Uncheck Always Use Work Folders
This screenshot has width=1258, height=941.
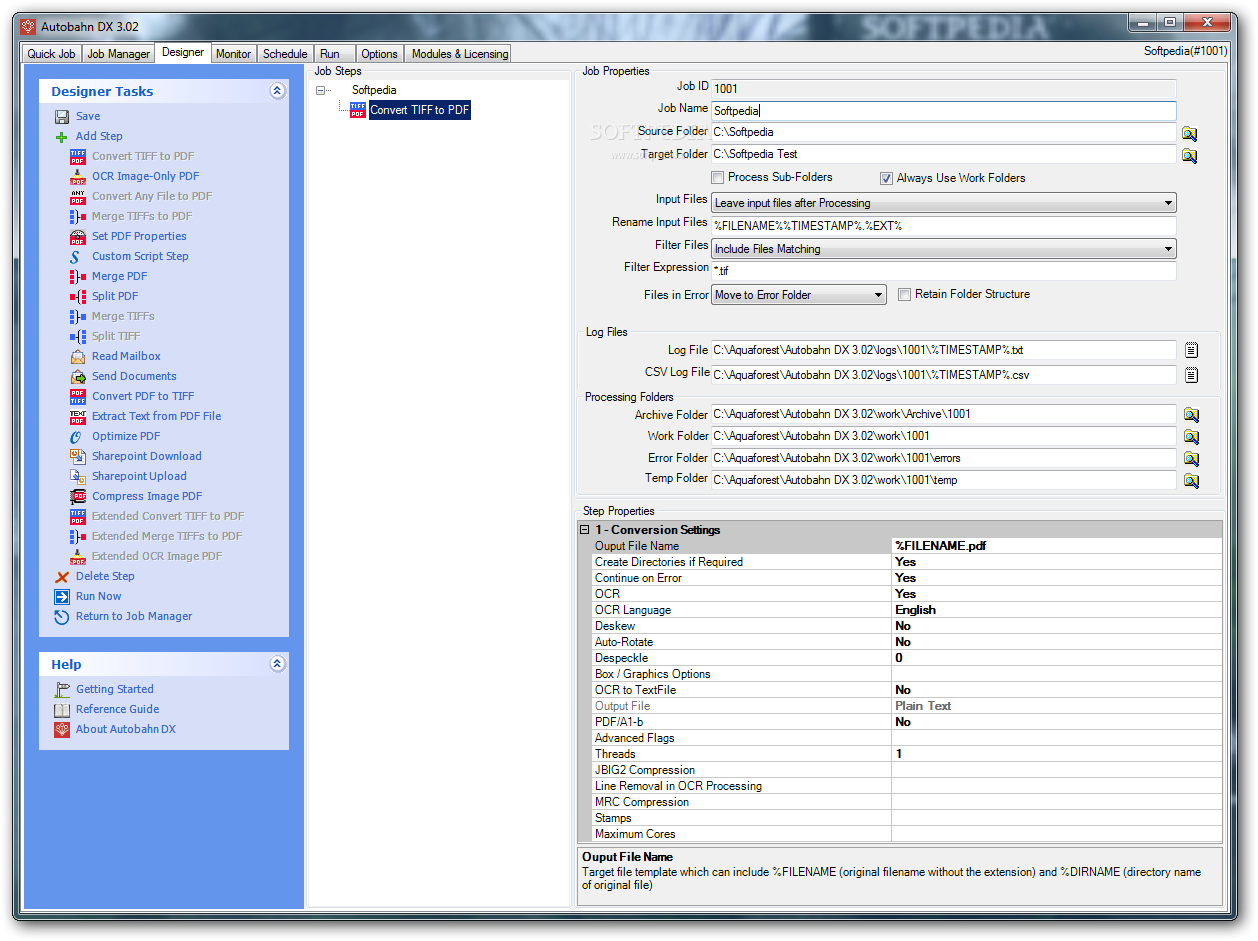(x=886, y=178)
